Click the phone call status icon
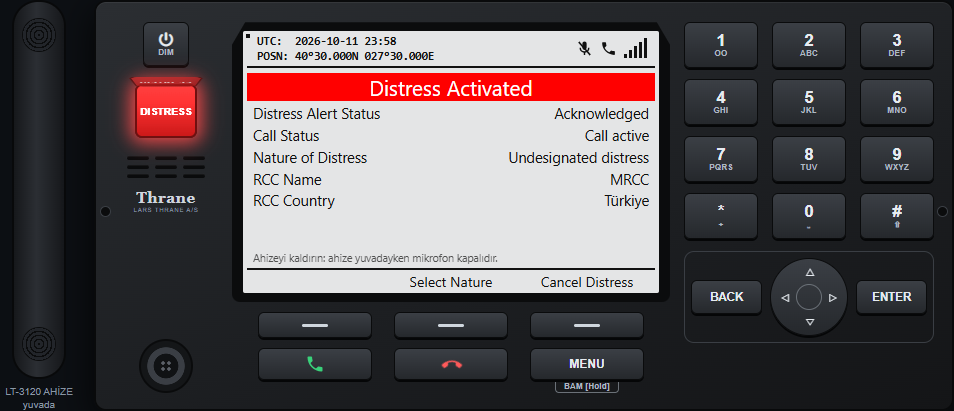This screenshot has height=411, width=954. [x=608, y=49]
